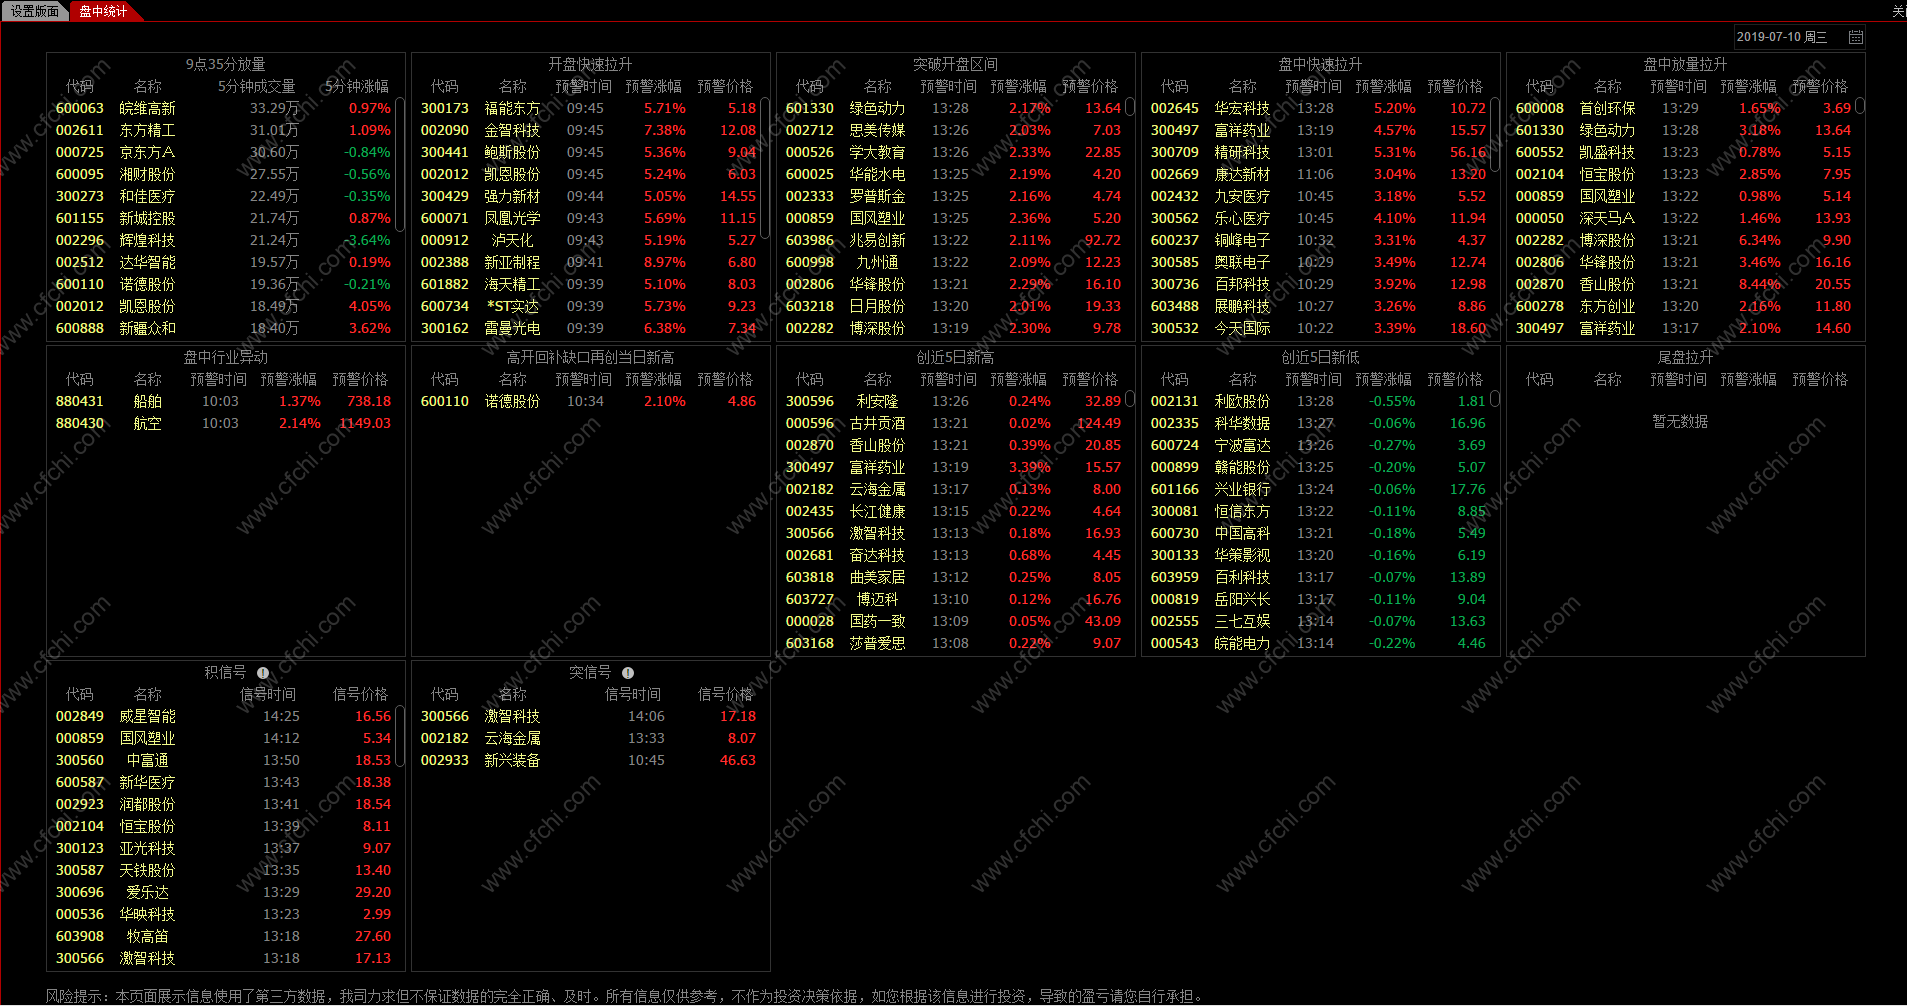Viewport: 1907px width, 1007px height.
Task: Click stock 新疆众和
Action: (223, 328)
